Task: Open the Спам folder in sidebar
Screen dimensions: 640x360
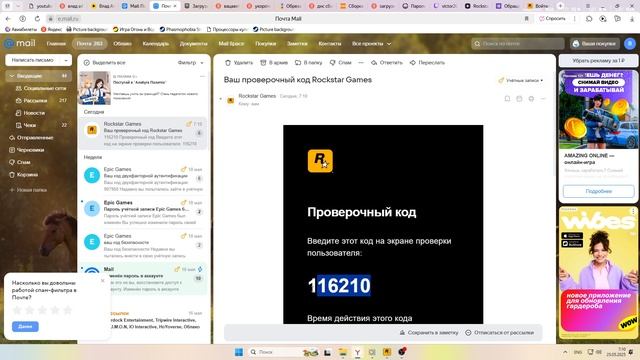Action: tap(23, 162)
